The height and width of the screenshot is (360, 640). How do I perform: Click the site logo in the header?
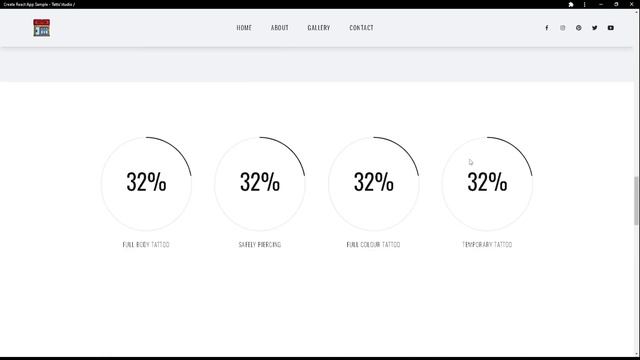41,28
